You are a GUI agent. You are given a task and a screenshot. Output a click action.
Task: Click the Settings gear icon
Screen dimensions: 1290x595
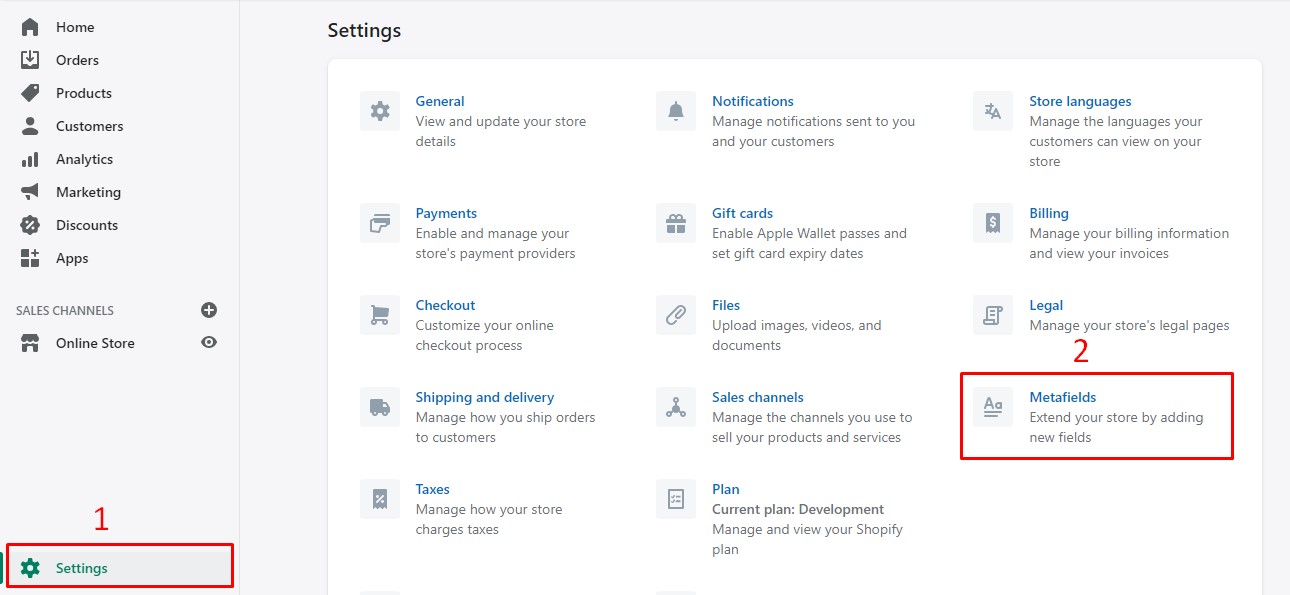pyautogui.click(x=31, y=567)
